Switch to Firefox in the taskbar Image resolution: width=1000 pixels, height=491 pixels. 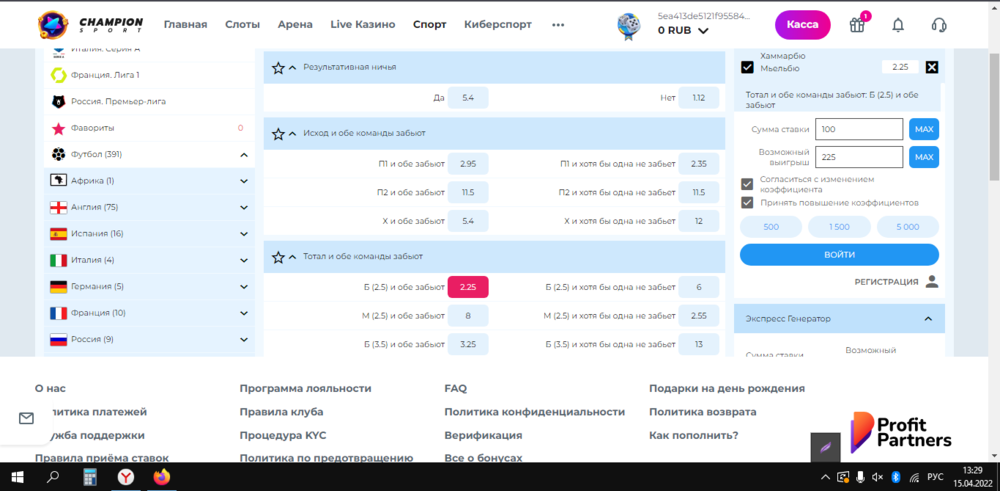pyautogui.click(x=163, y=477)
